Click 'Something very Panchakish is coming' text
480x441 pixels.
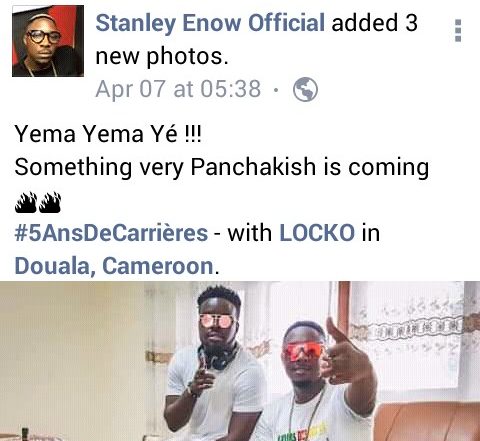pos(222,167)
